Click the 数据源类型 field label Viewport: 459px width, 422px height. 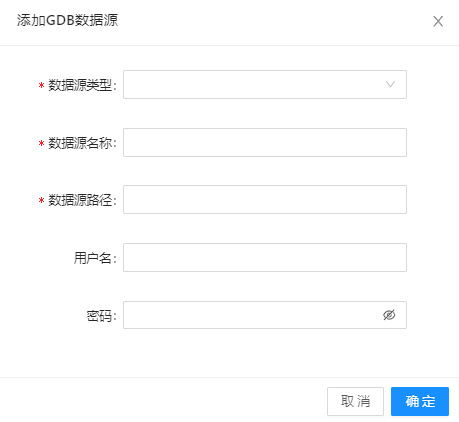(x=82, y=85)
